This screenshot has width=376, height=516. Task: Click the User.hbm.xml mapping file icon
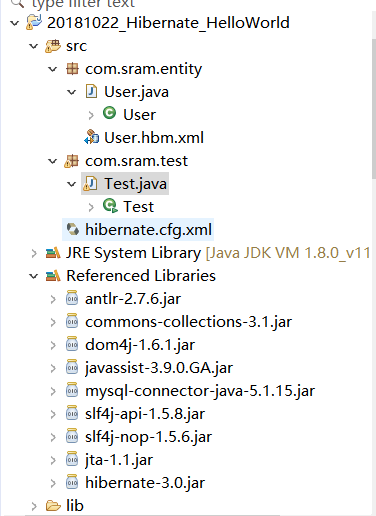point(91,137)
